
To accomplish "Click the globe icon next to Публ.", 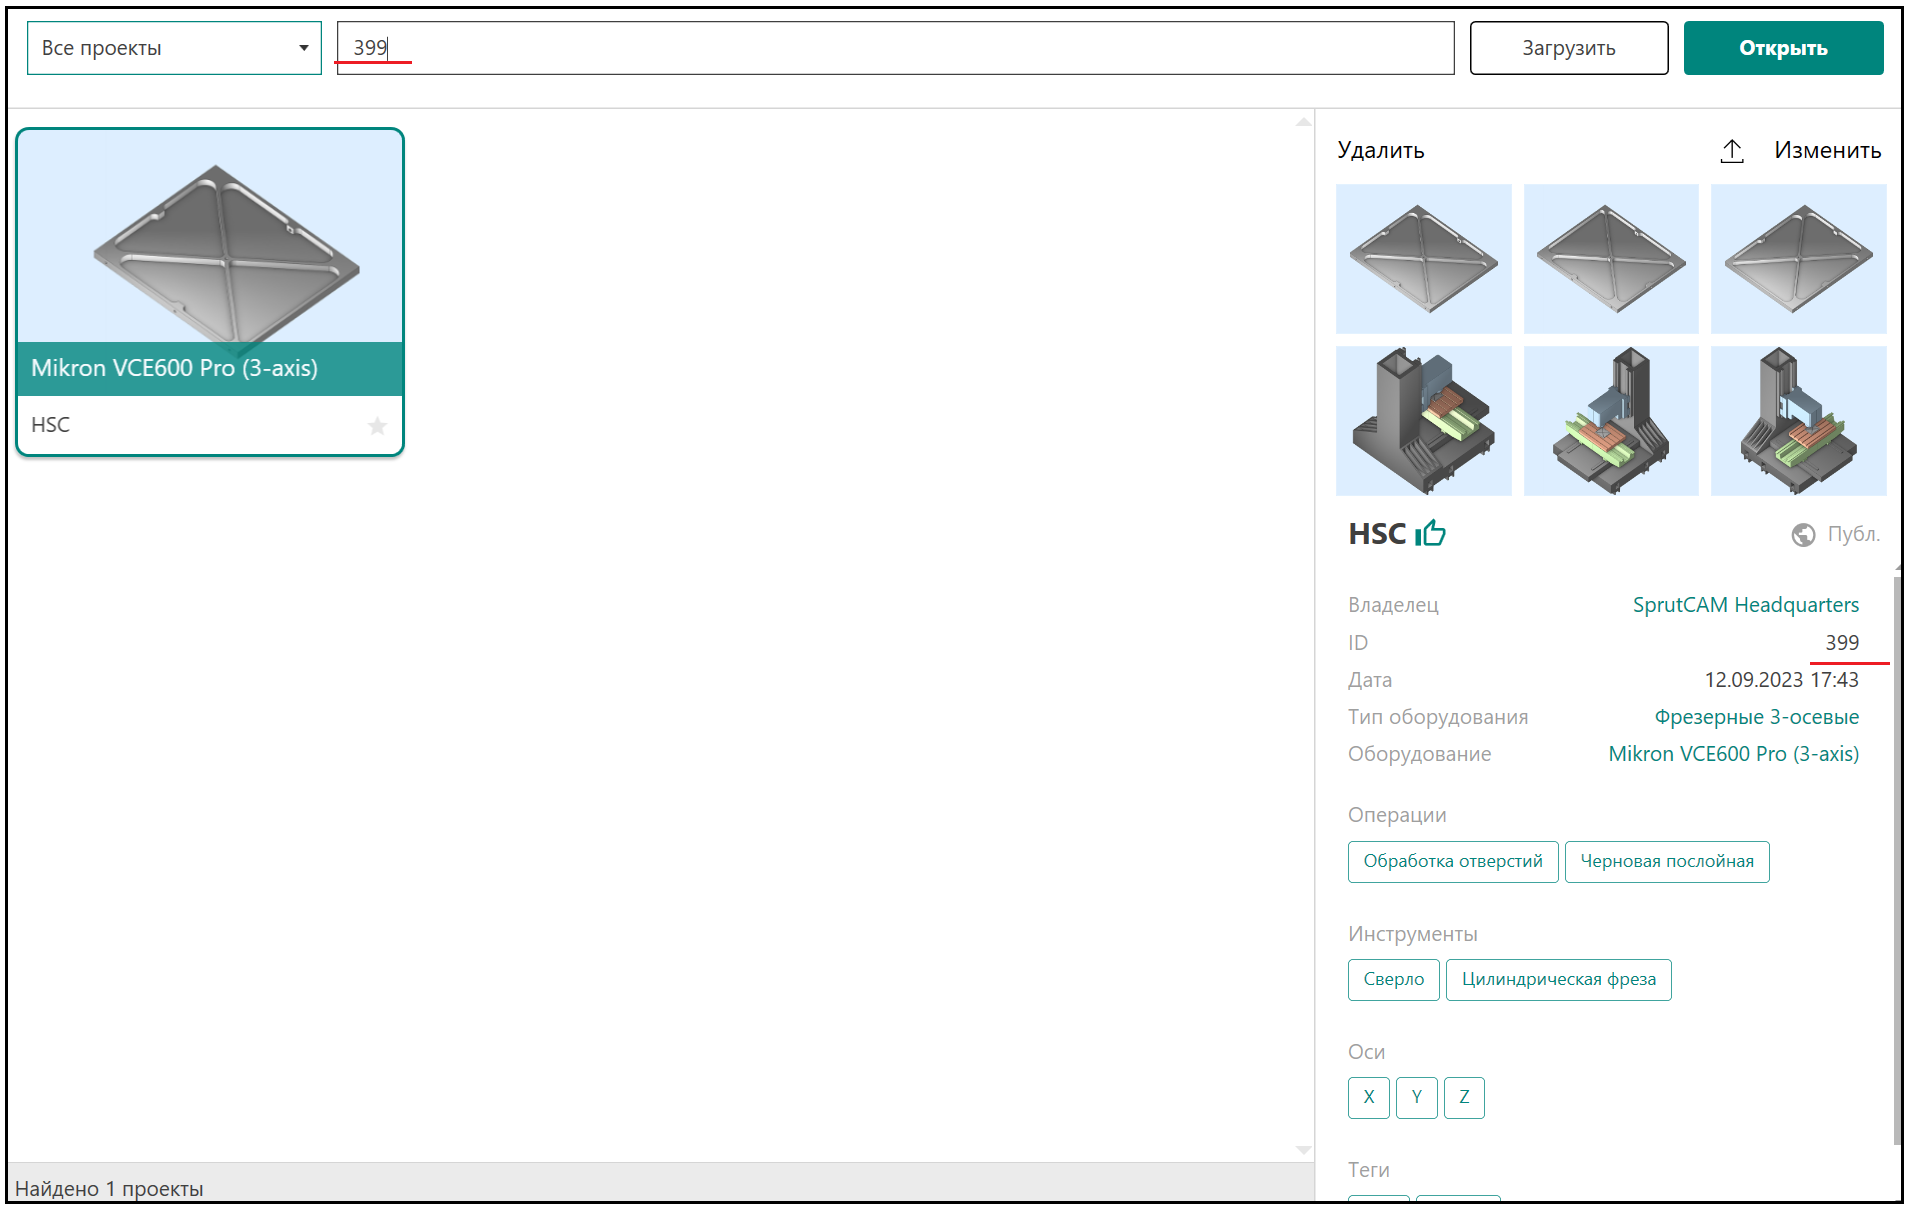I will tap(1803, 535).
